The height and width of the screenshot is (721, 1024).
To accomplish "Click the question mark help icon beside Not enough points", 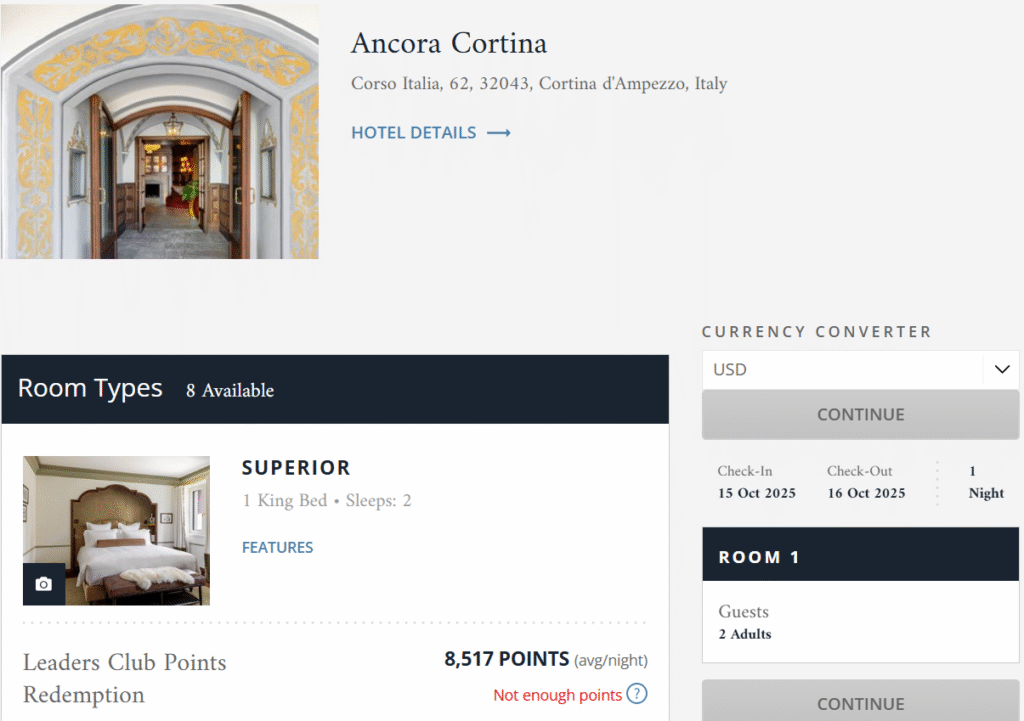I will (637, 694).
